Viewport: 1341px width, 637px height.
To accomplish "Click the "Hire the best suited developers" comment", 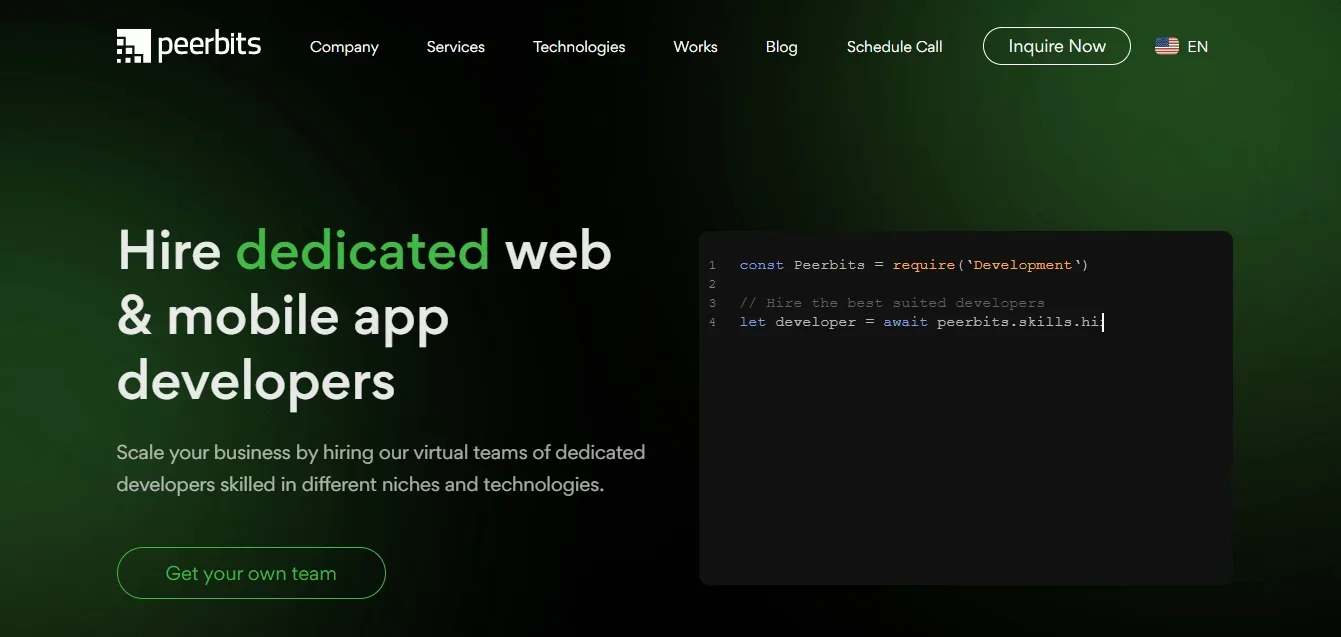I will point(891,303).
